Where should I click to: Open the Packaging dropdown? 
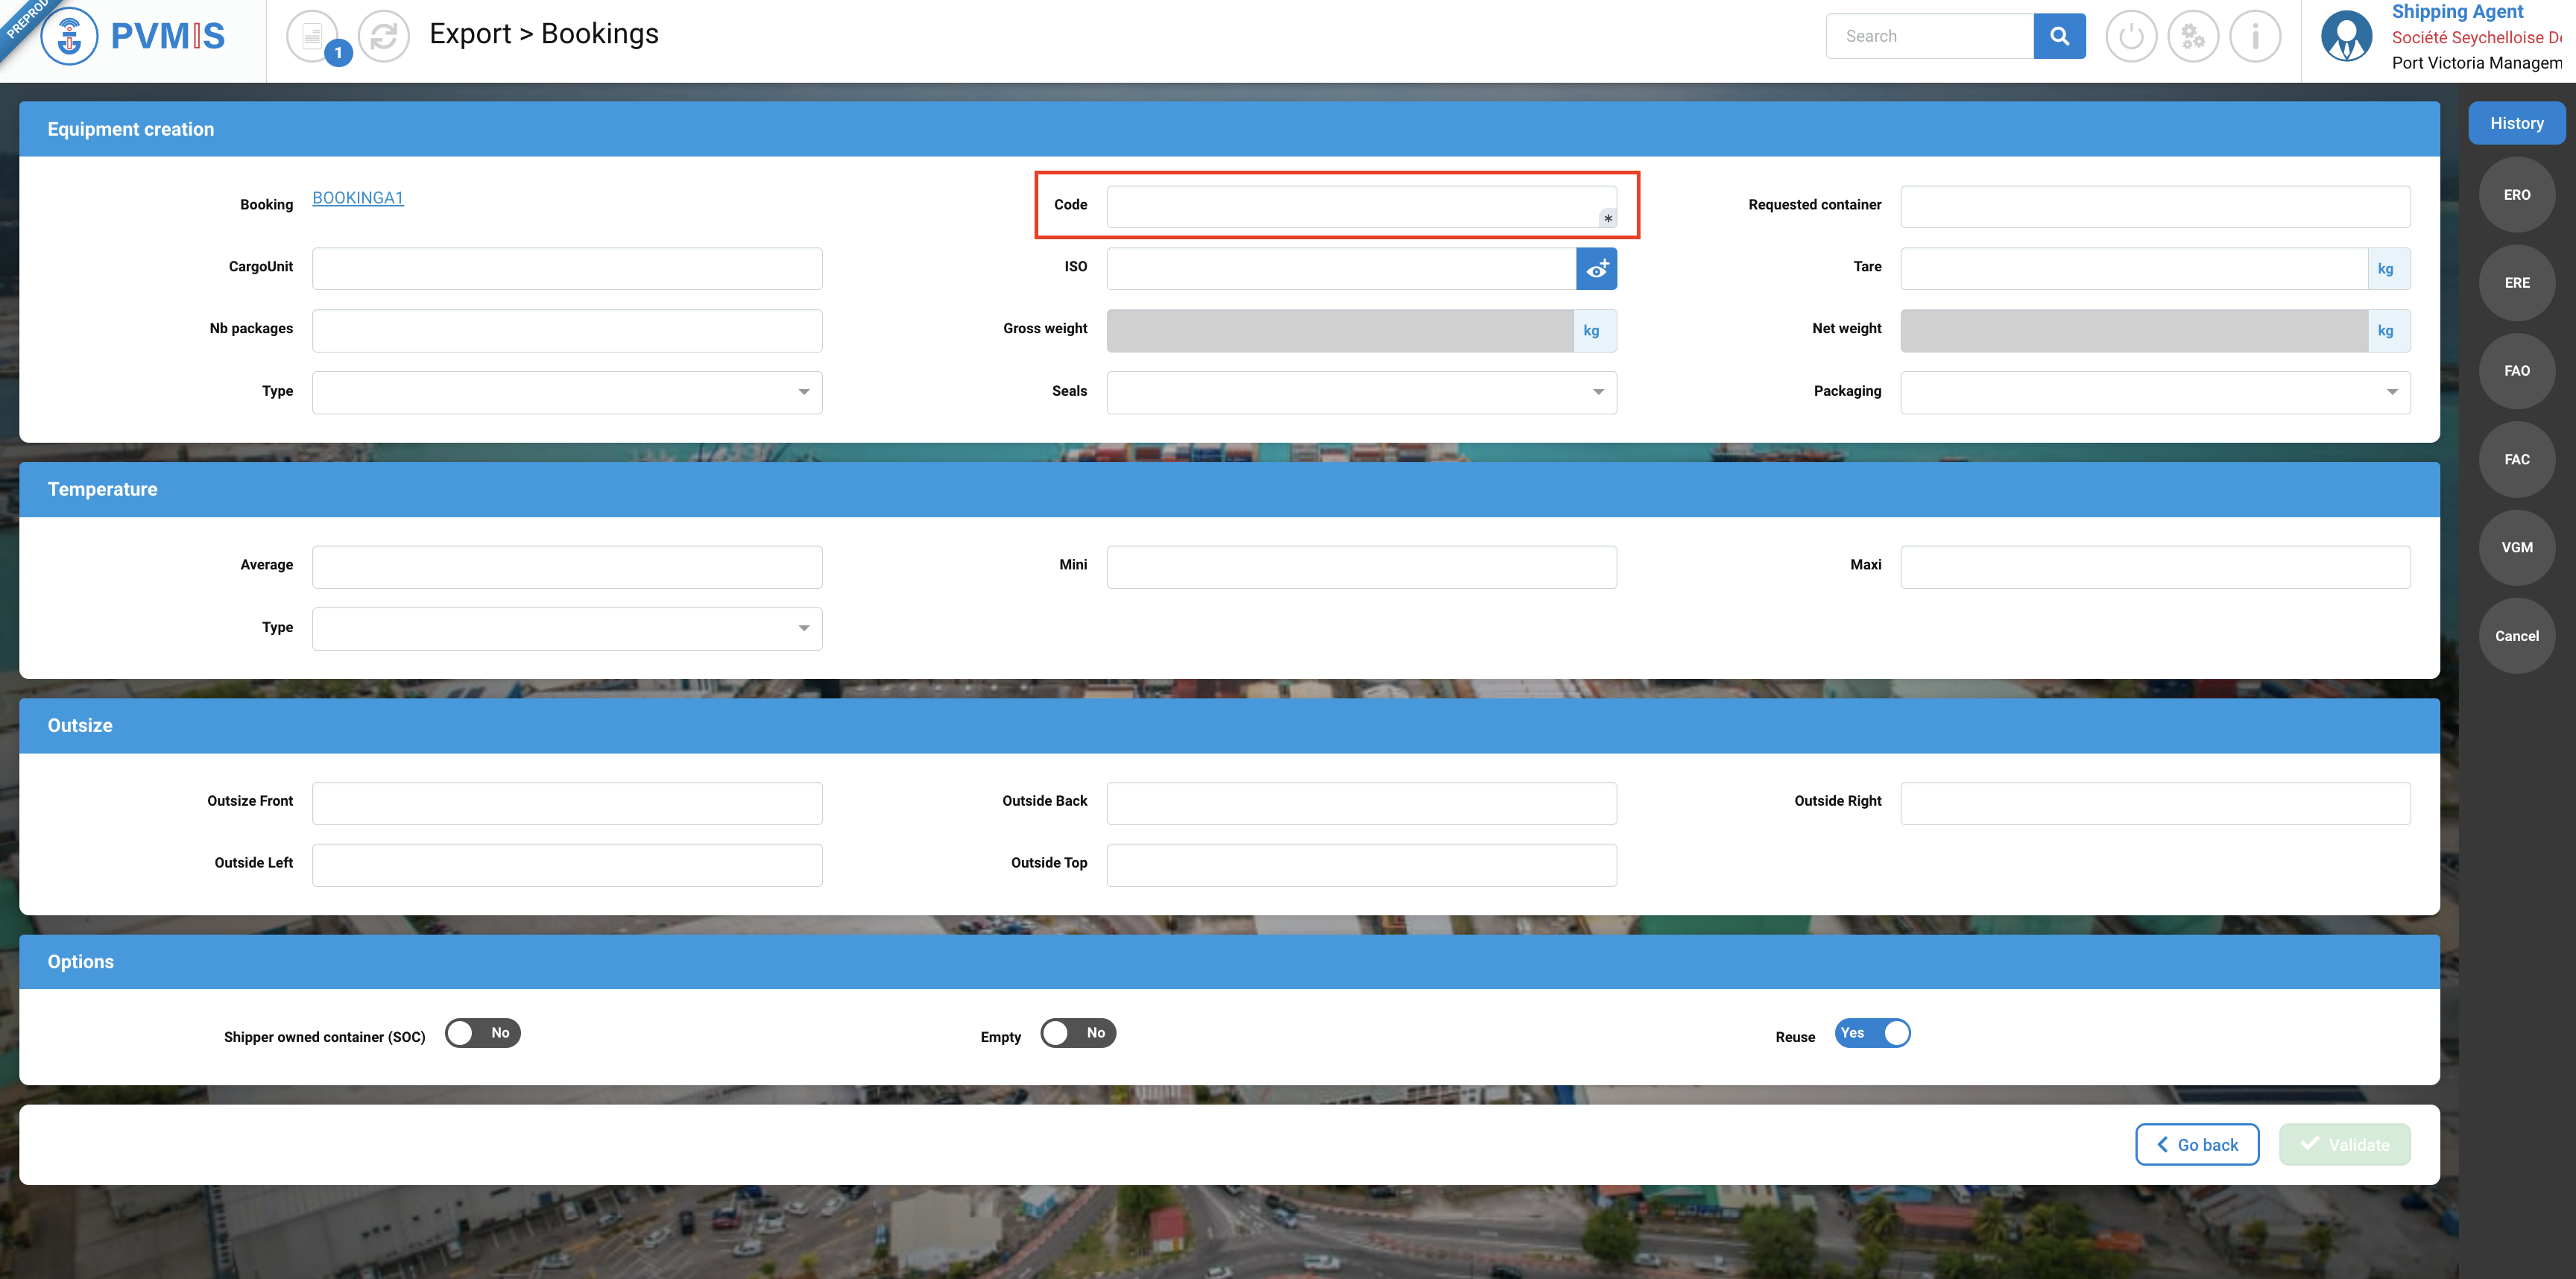[2155, 392]
